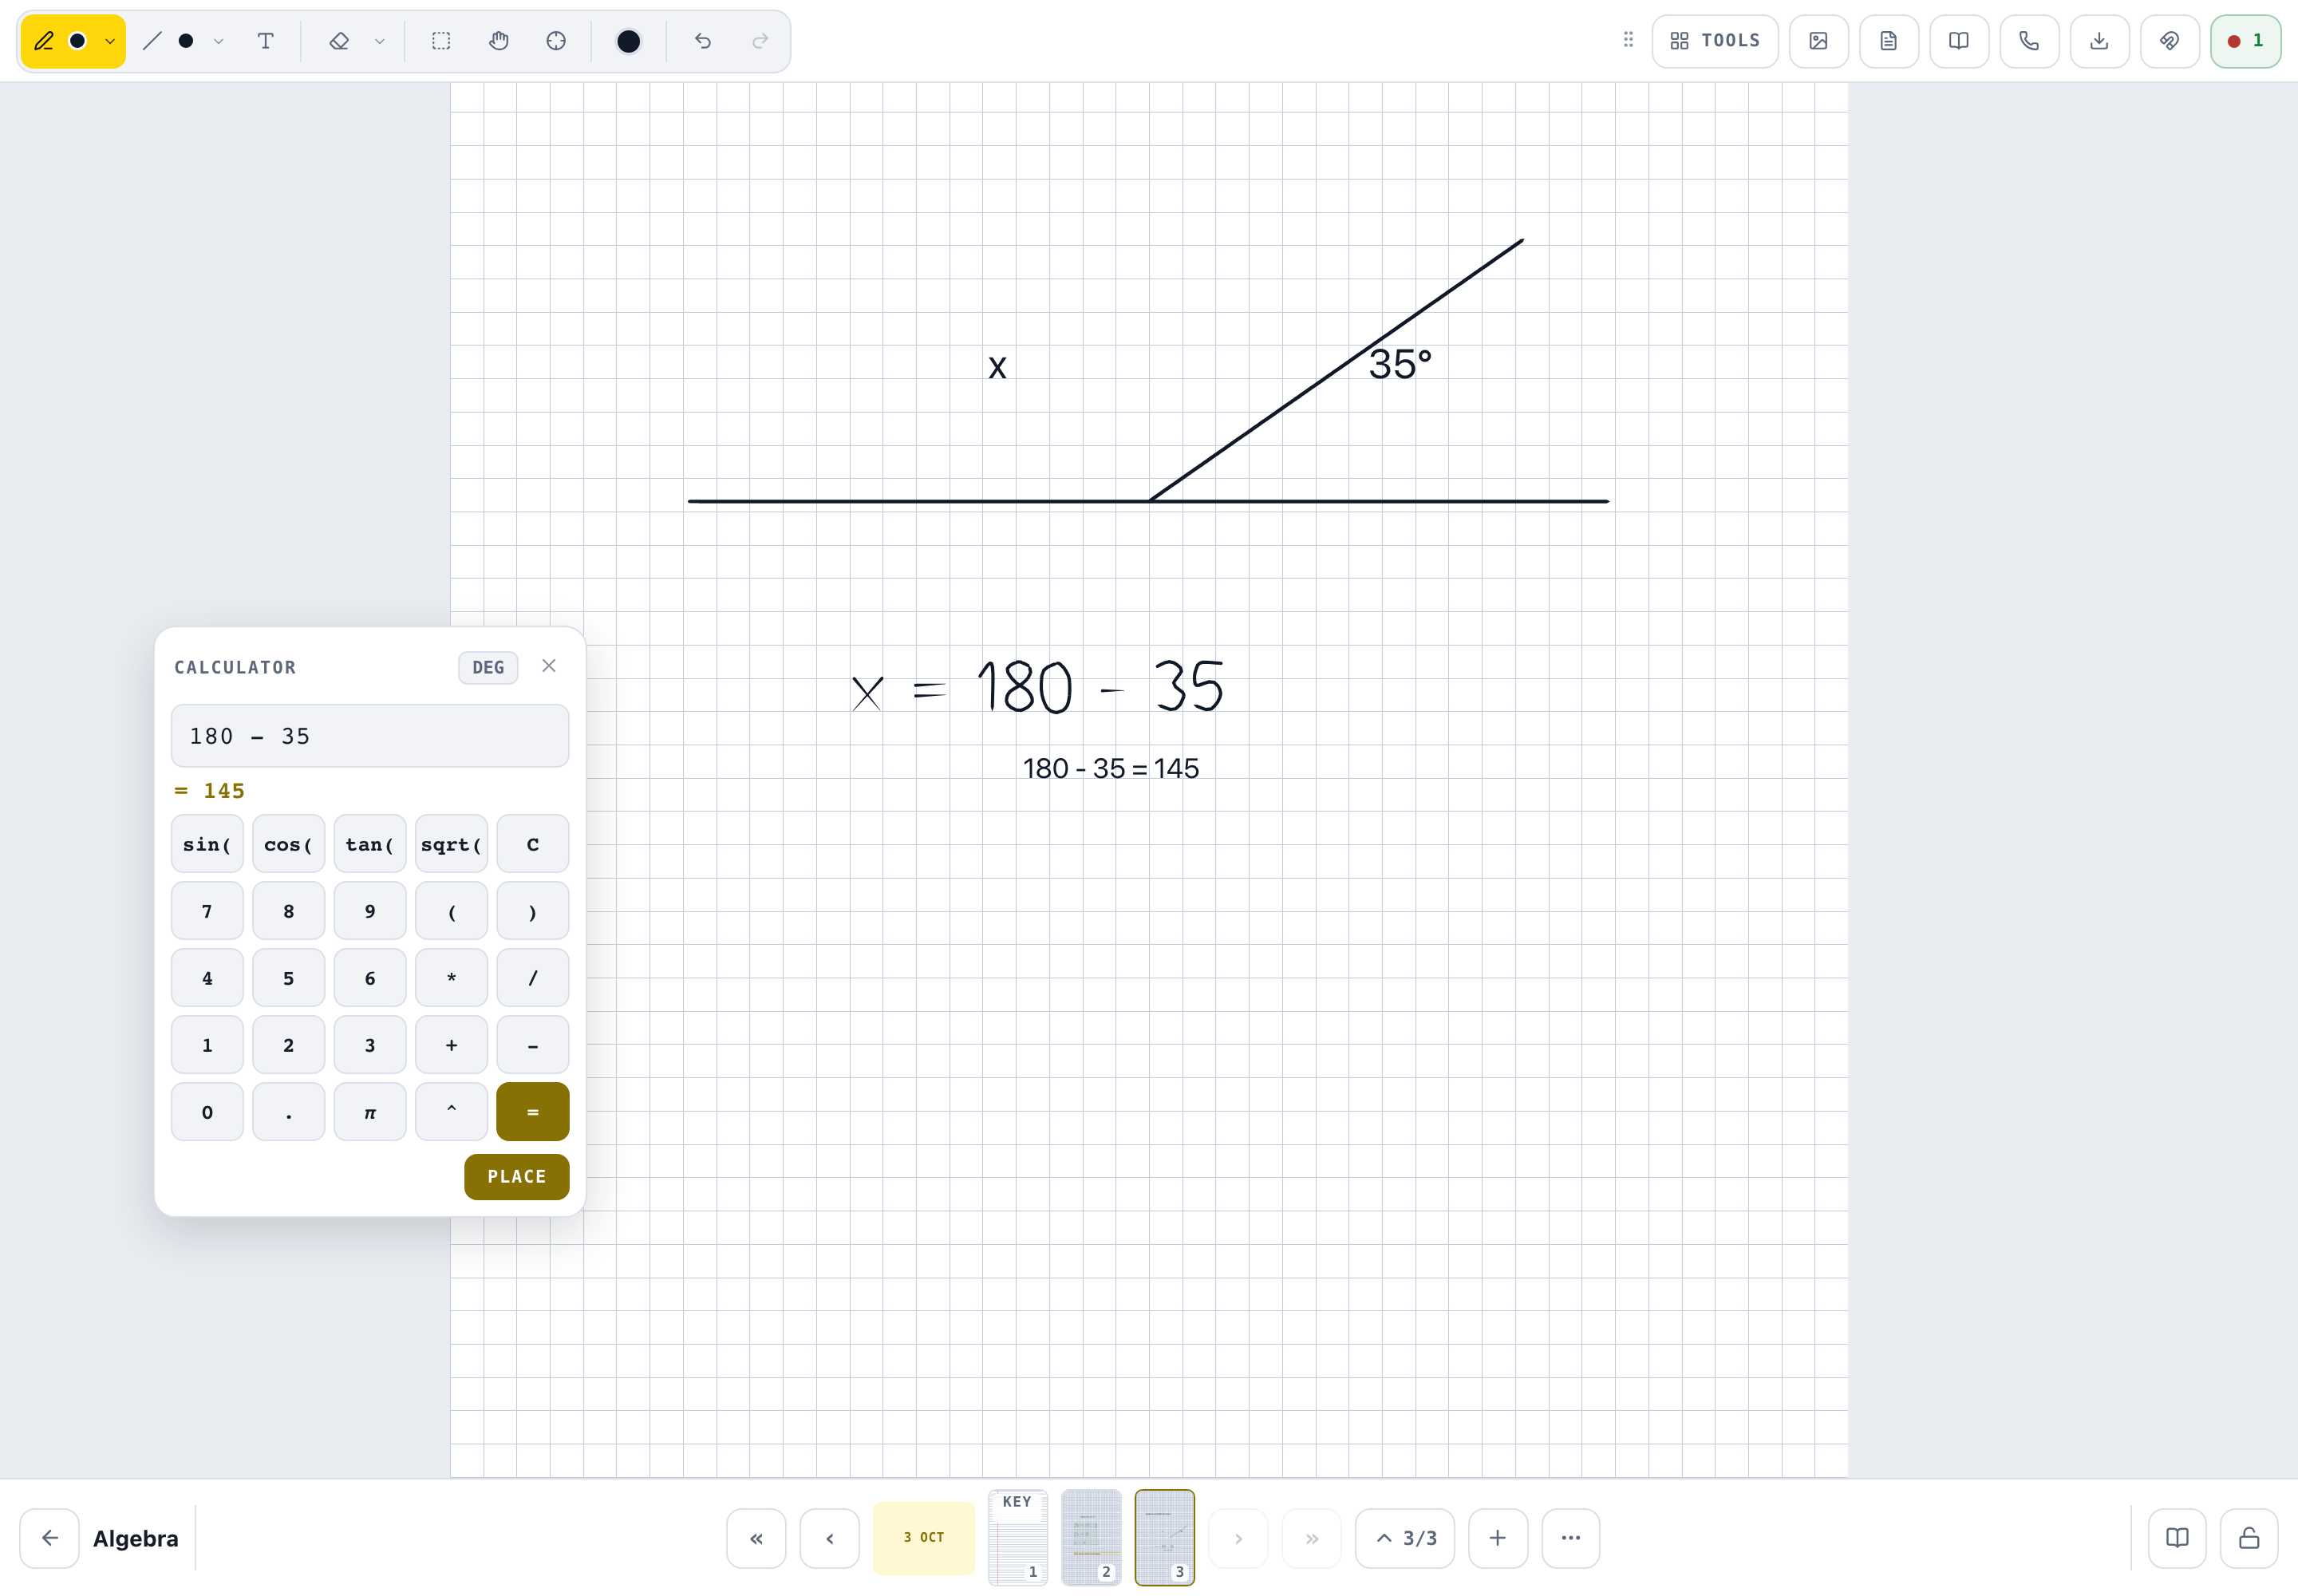Select the 180 - 35 = 145 text
This screenshot has height=1596, width=2298.
[1111, 769]
